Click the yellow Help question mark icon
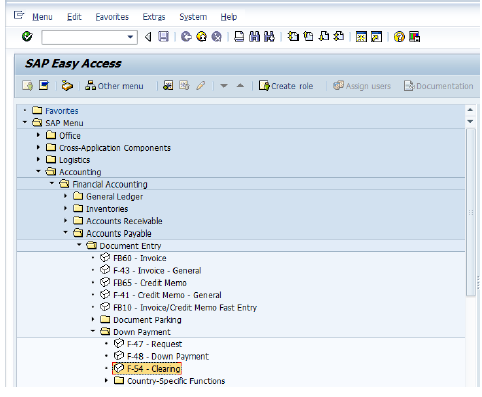 [399, 37]
